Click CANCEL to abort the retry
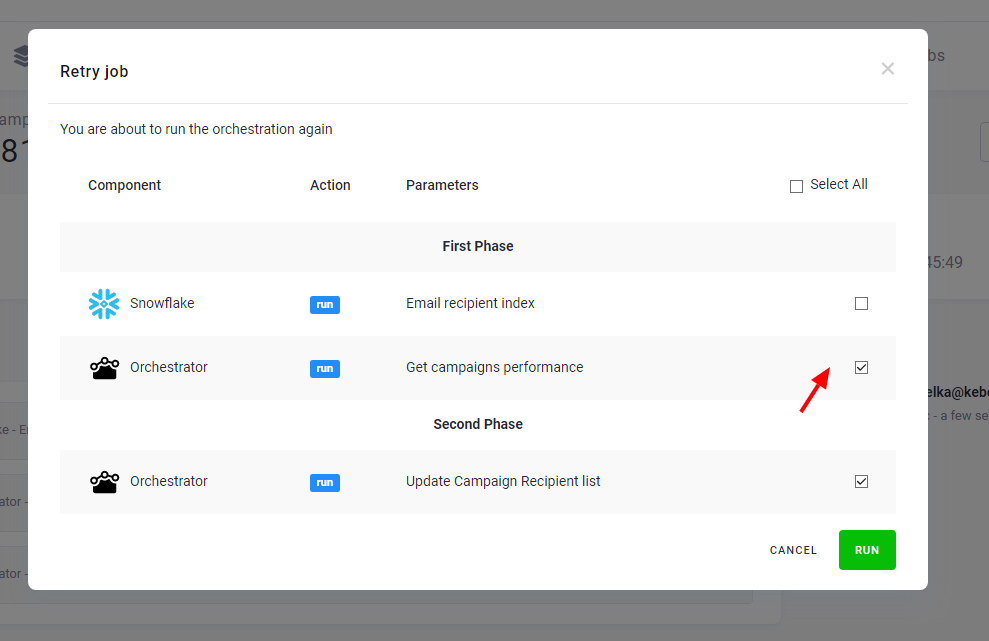Viewport: 989px width, 641px height. coord(793,549)
